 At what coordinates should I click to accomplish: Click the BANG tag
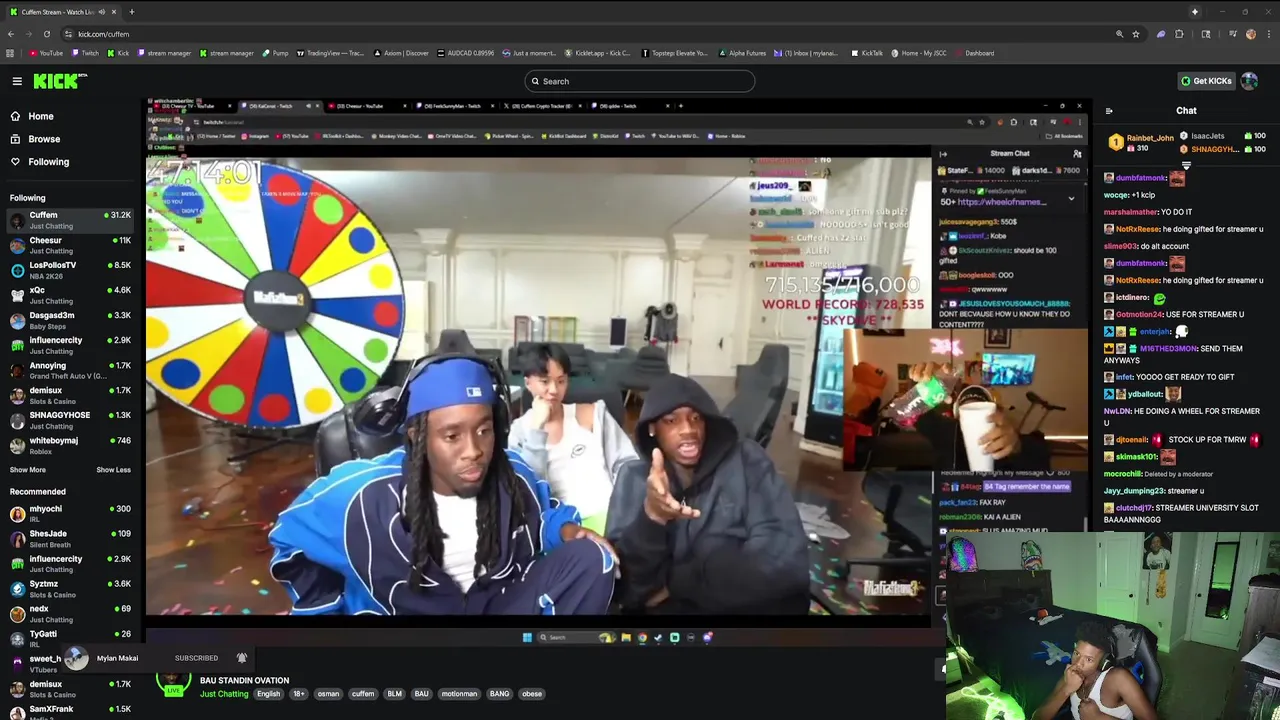tap(500, 694)
